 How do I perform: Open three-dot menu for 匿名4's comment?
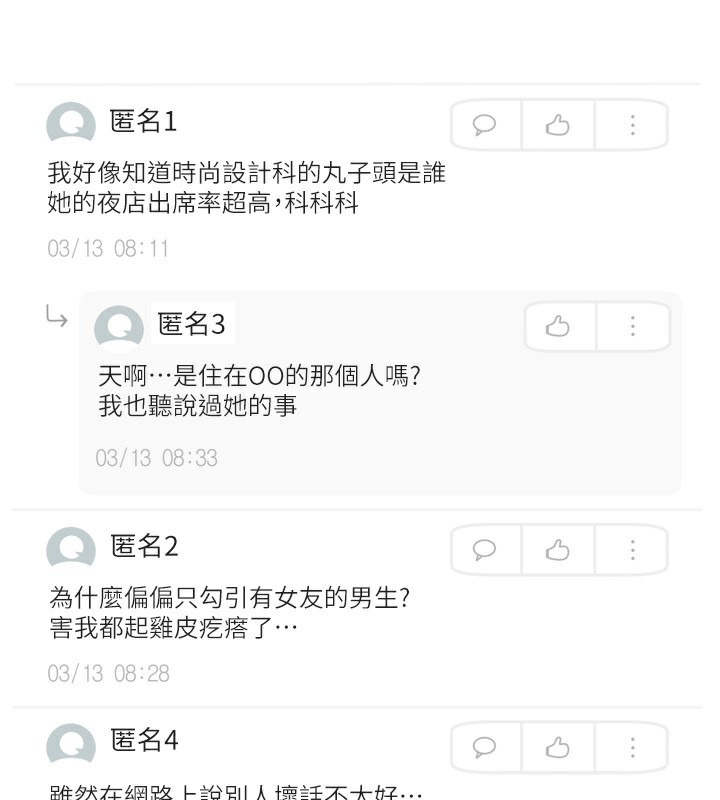pos(632,747)
